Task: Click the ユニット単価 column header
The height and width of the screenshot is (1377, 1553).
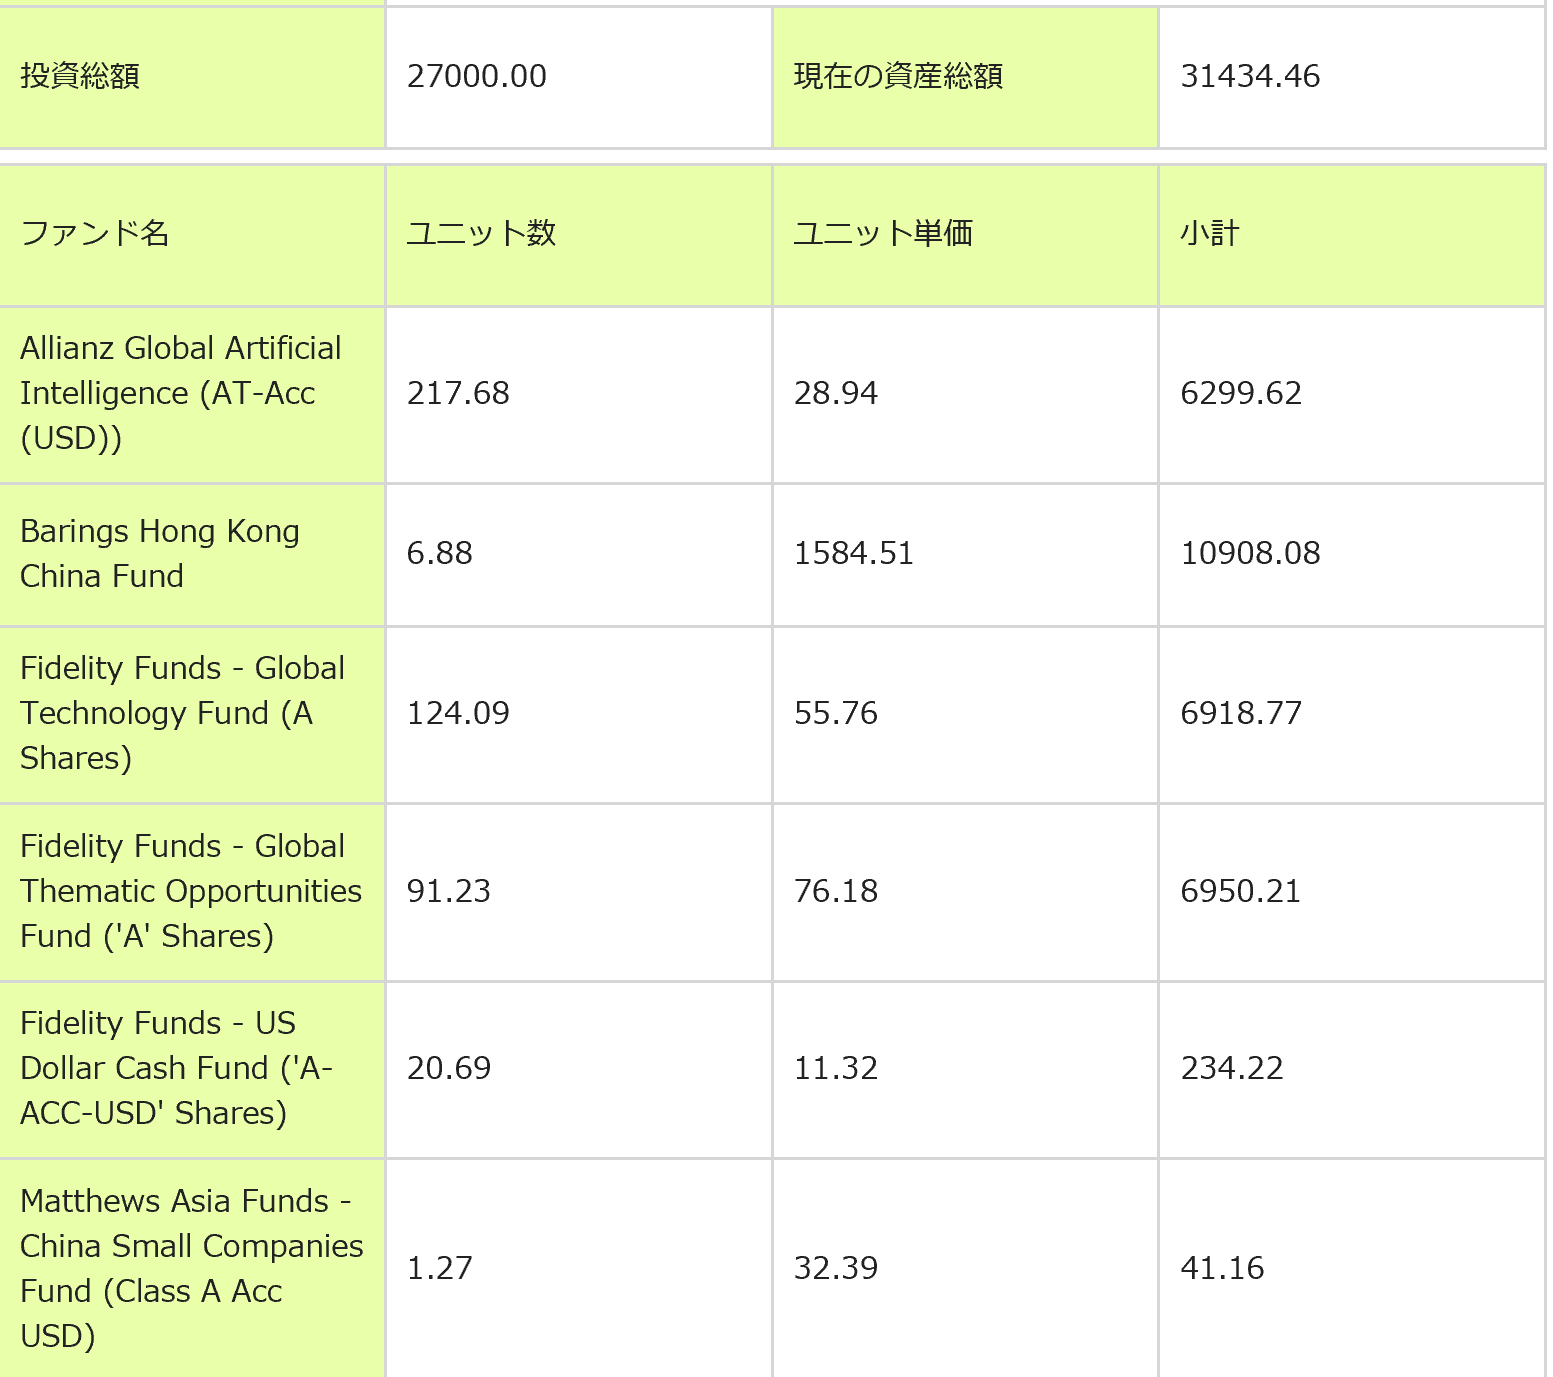Action: (882, 233)
